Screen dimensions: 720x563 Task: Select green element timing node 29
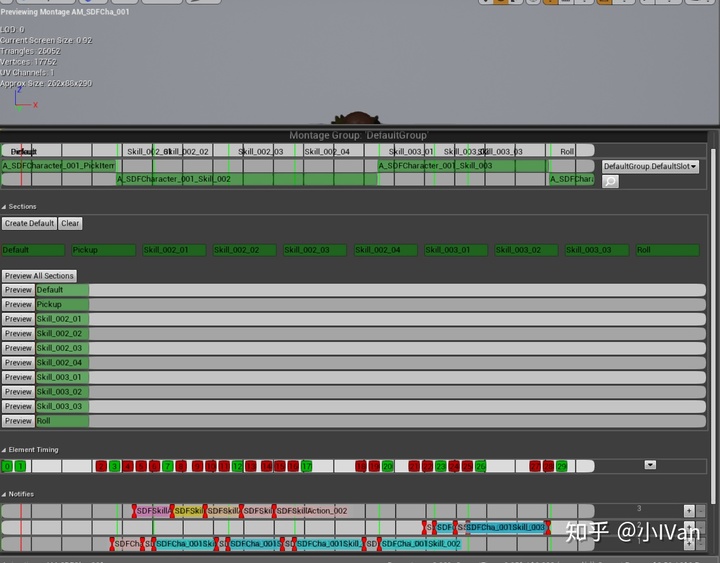(x=561, y=467)
